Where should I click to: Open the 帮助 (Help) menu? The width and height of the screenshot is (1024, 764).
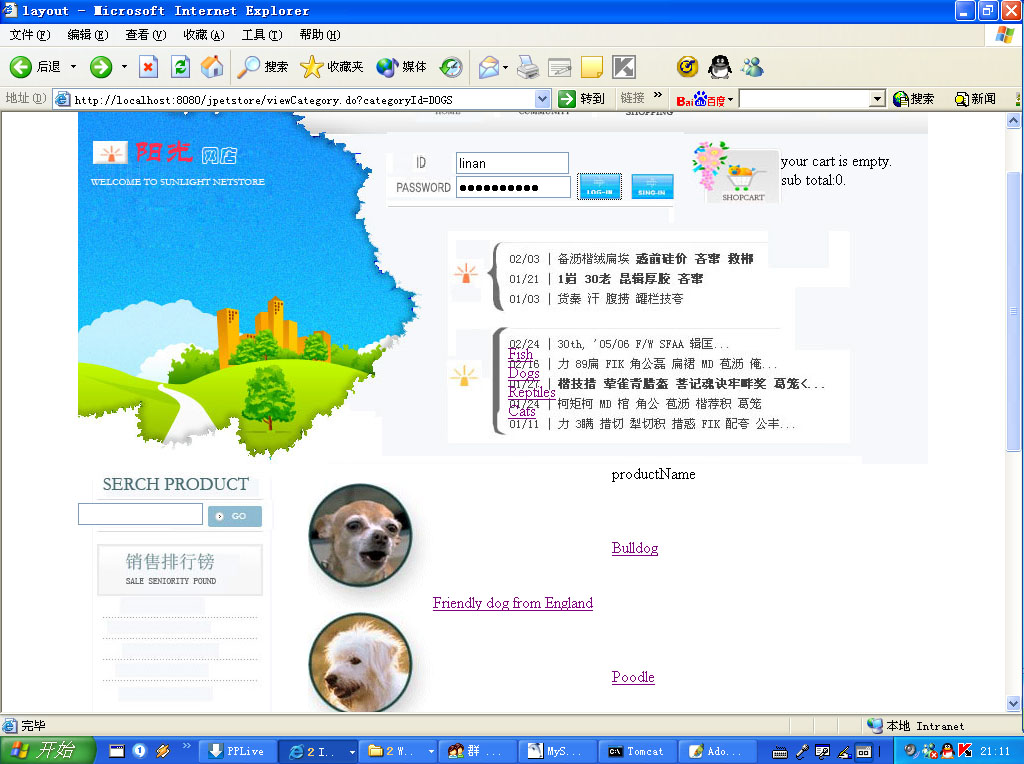point(319,35)
